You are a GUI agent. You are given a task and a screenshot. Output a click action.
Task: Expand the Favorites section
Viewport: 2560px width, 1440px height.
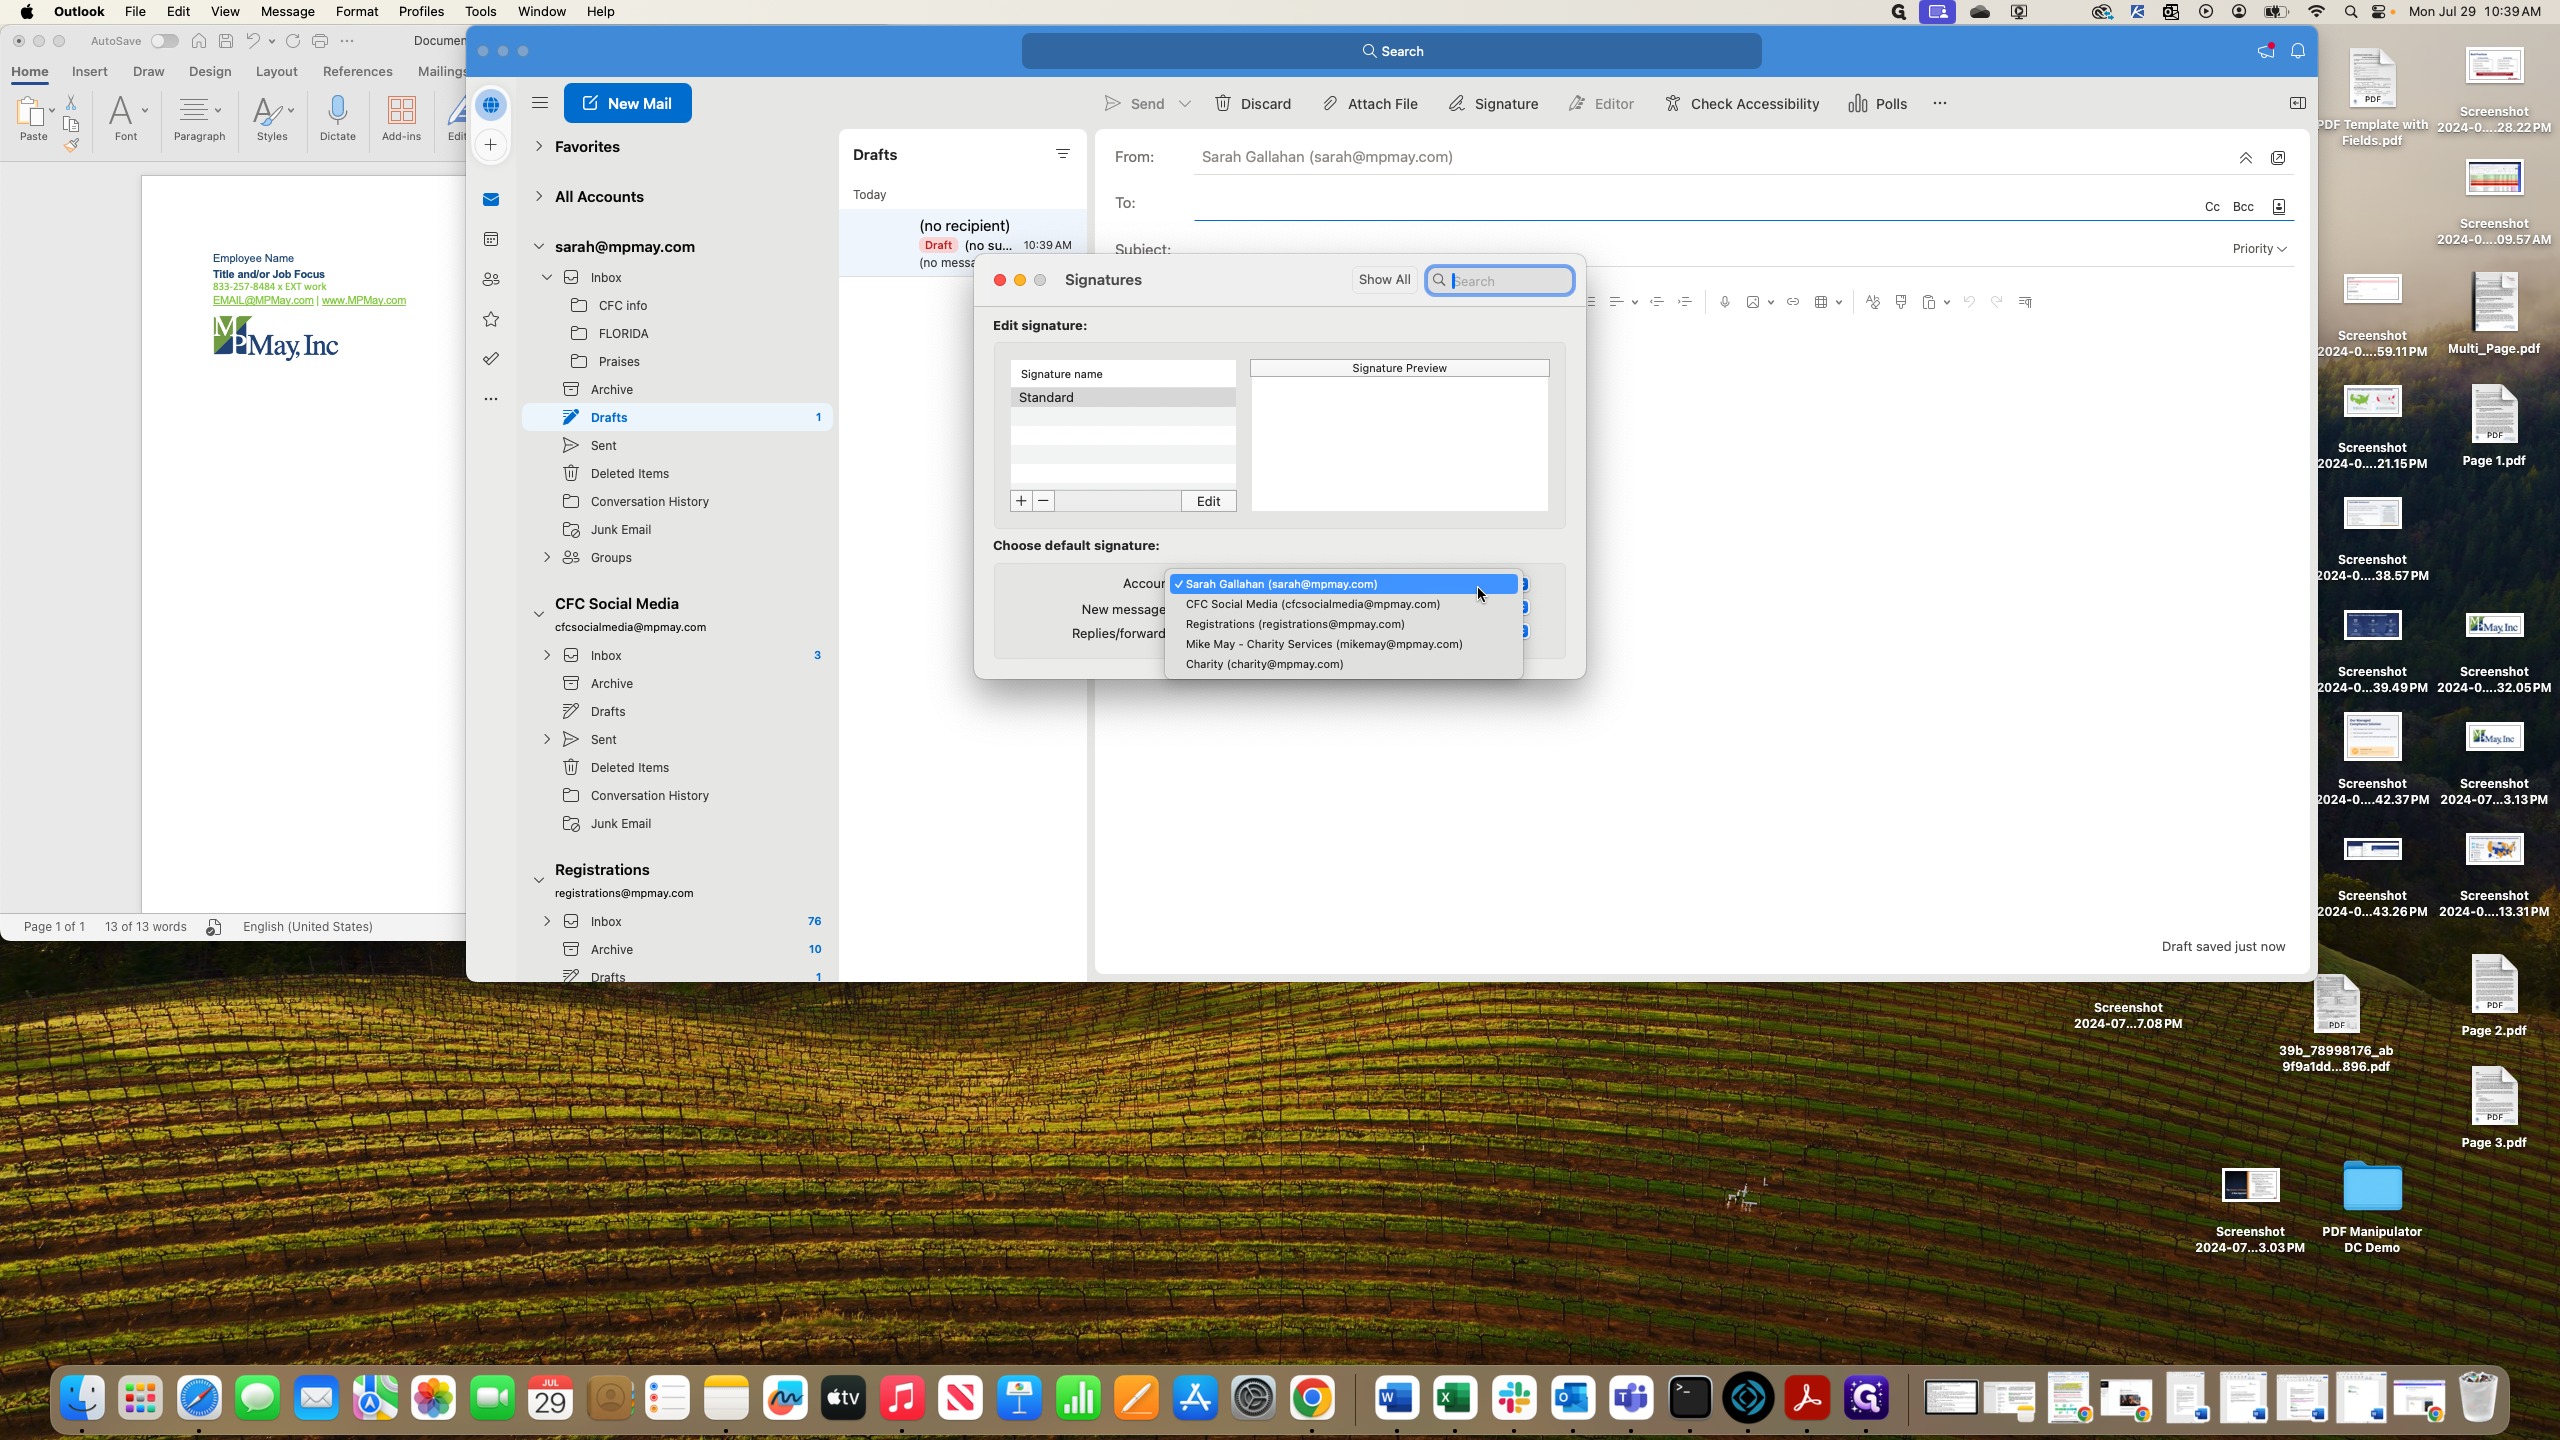(x=539, y=147)
